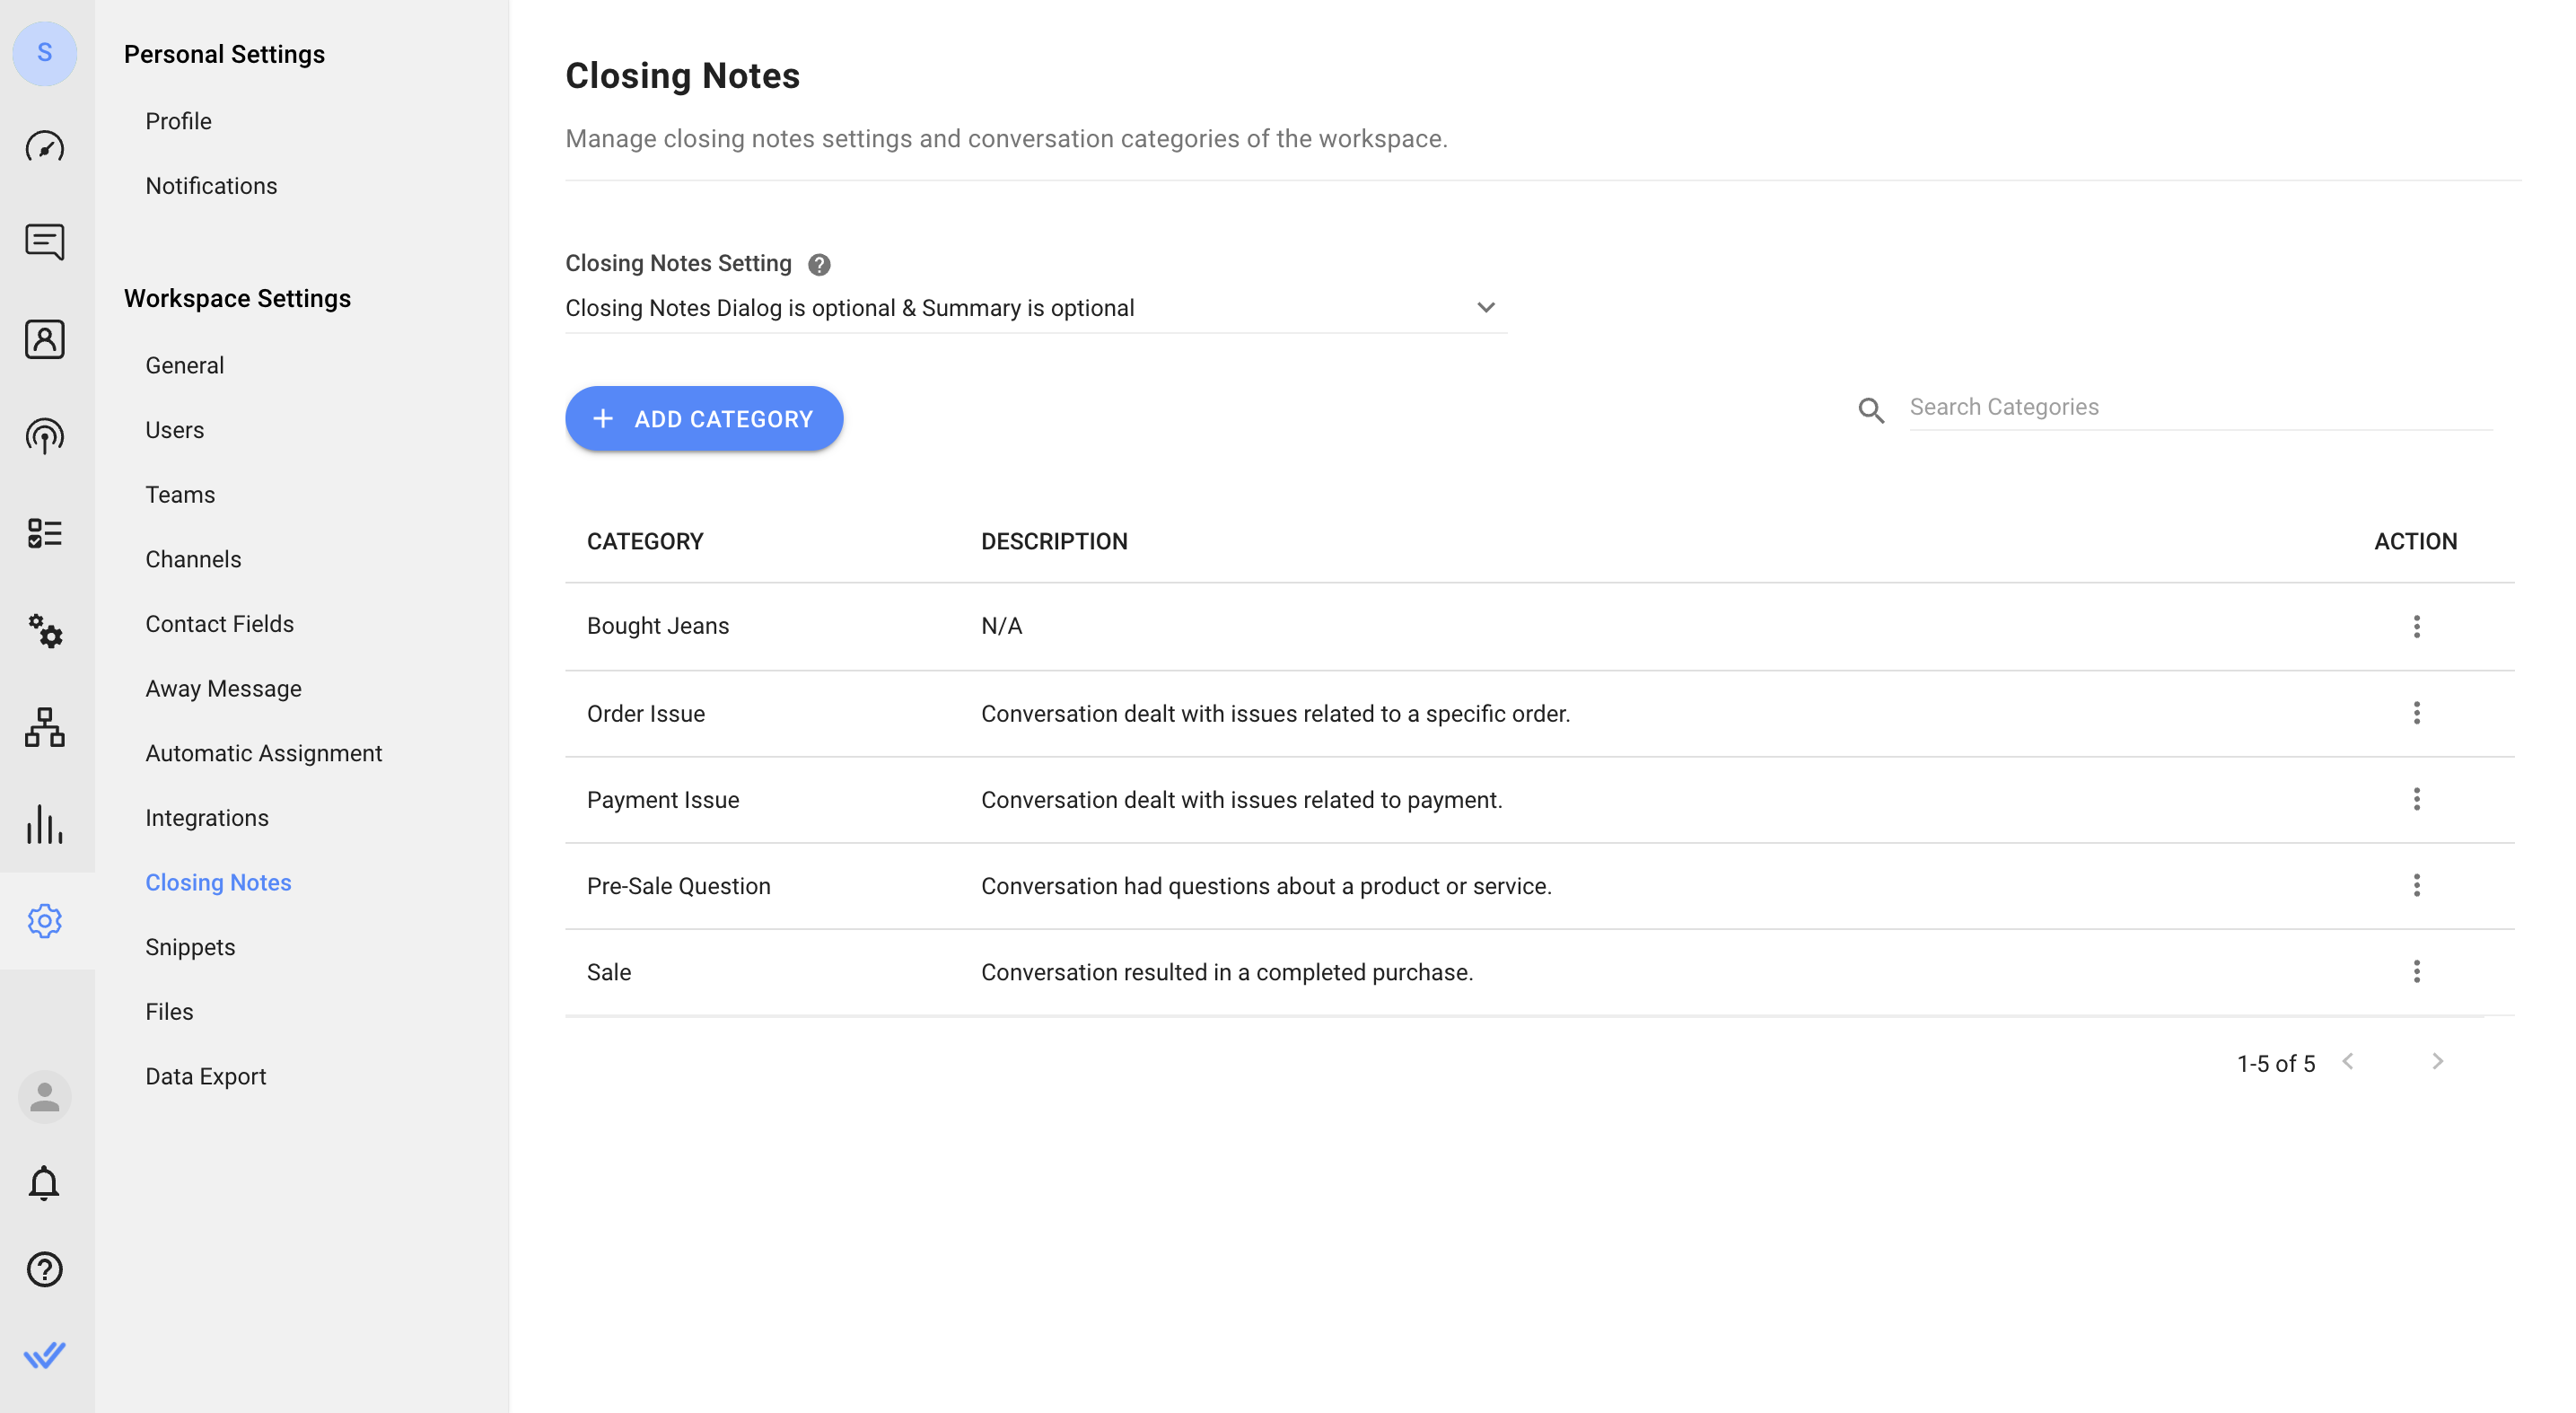Open action menu for Order Issue
The image size is (2576, 1413).
tap(2416, 713)
